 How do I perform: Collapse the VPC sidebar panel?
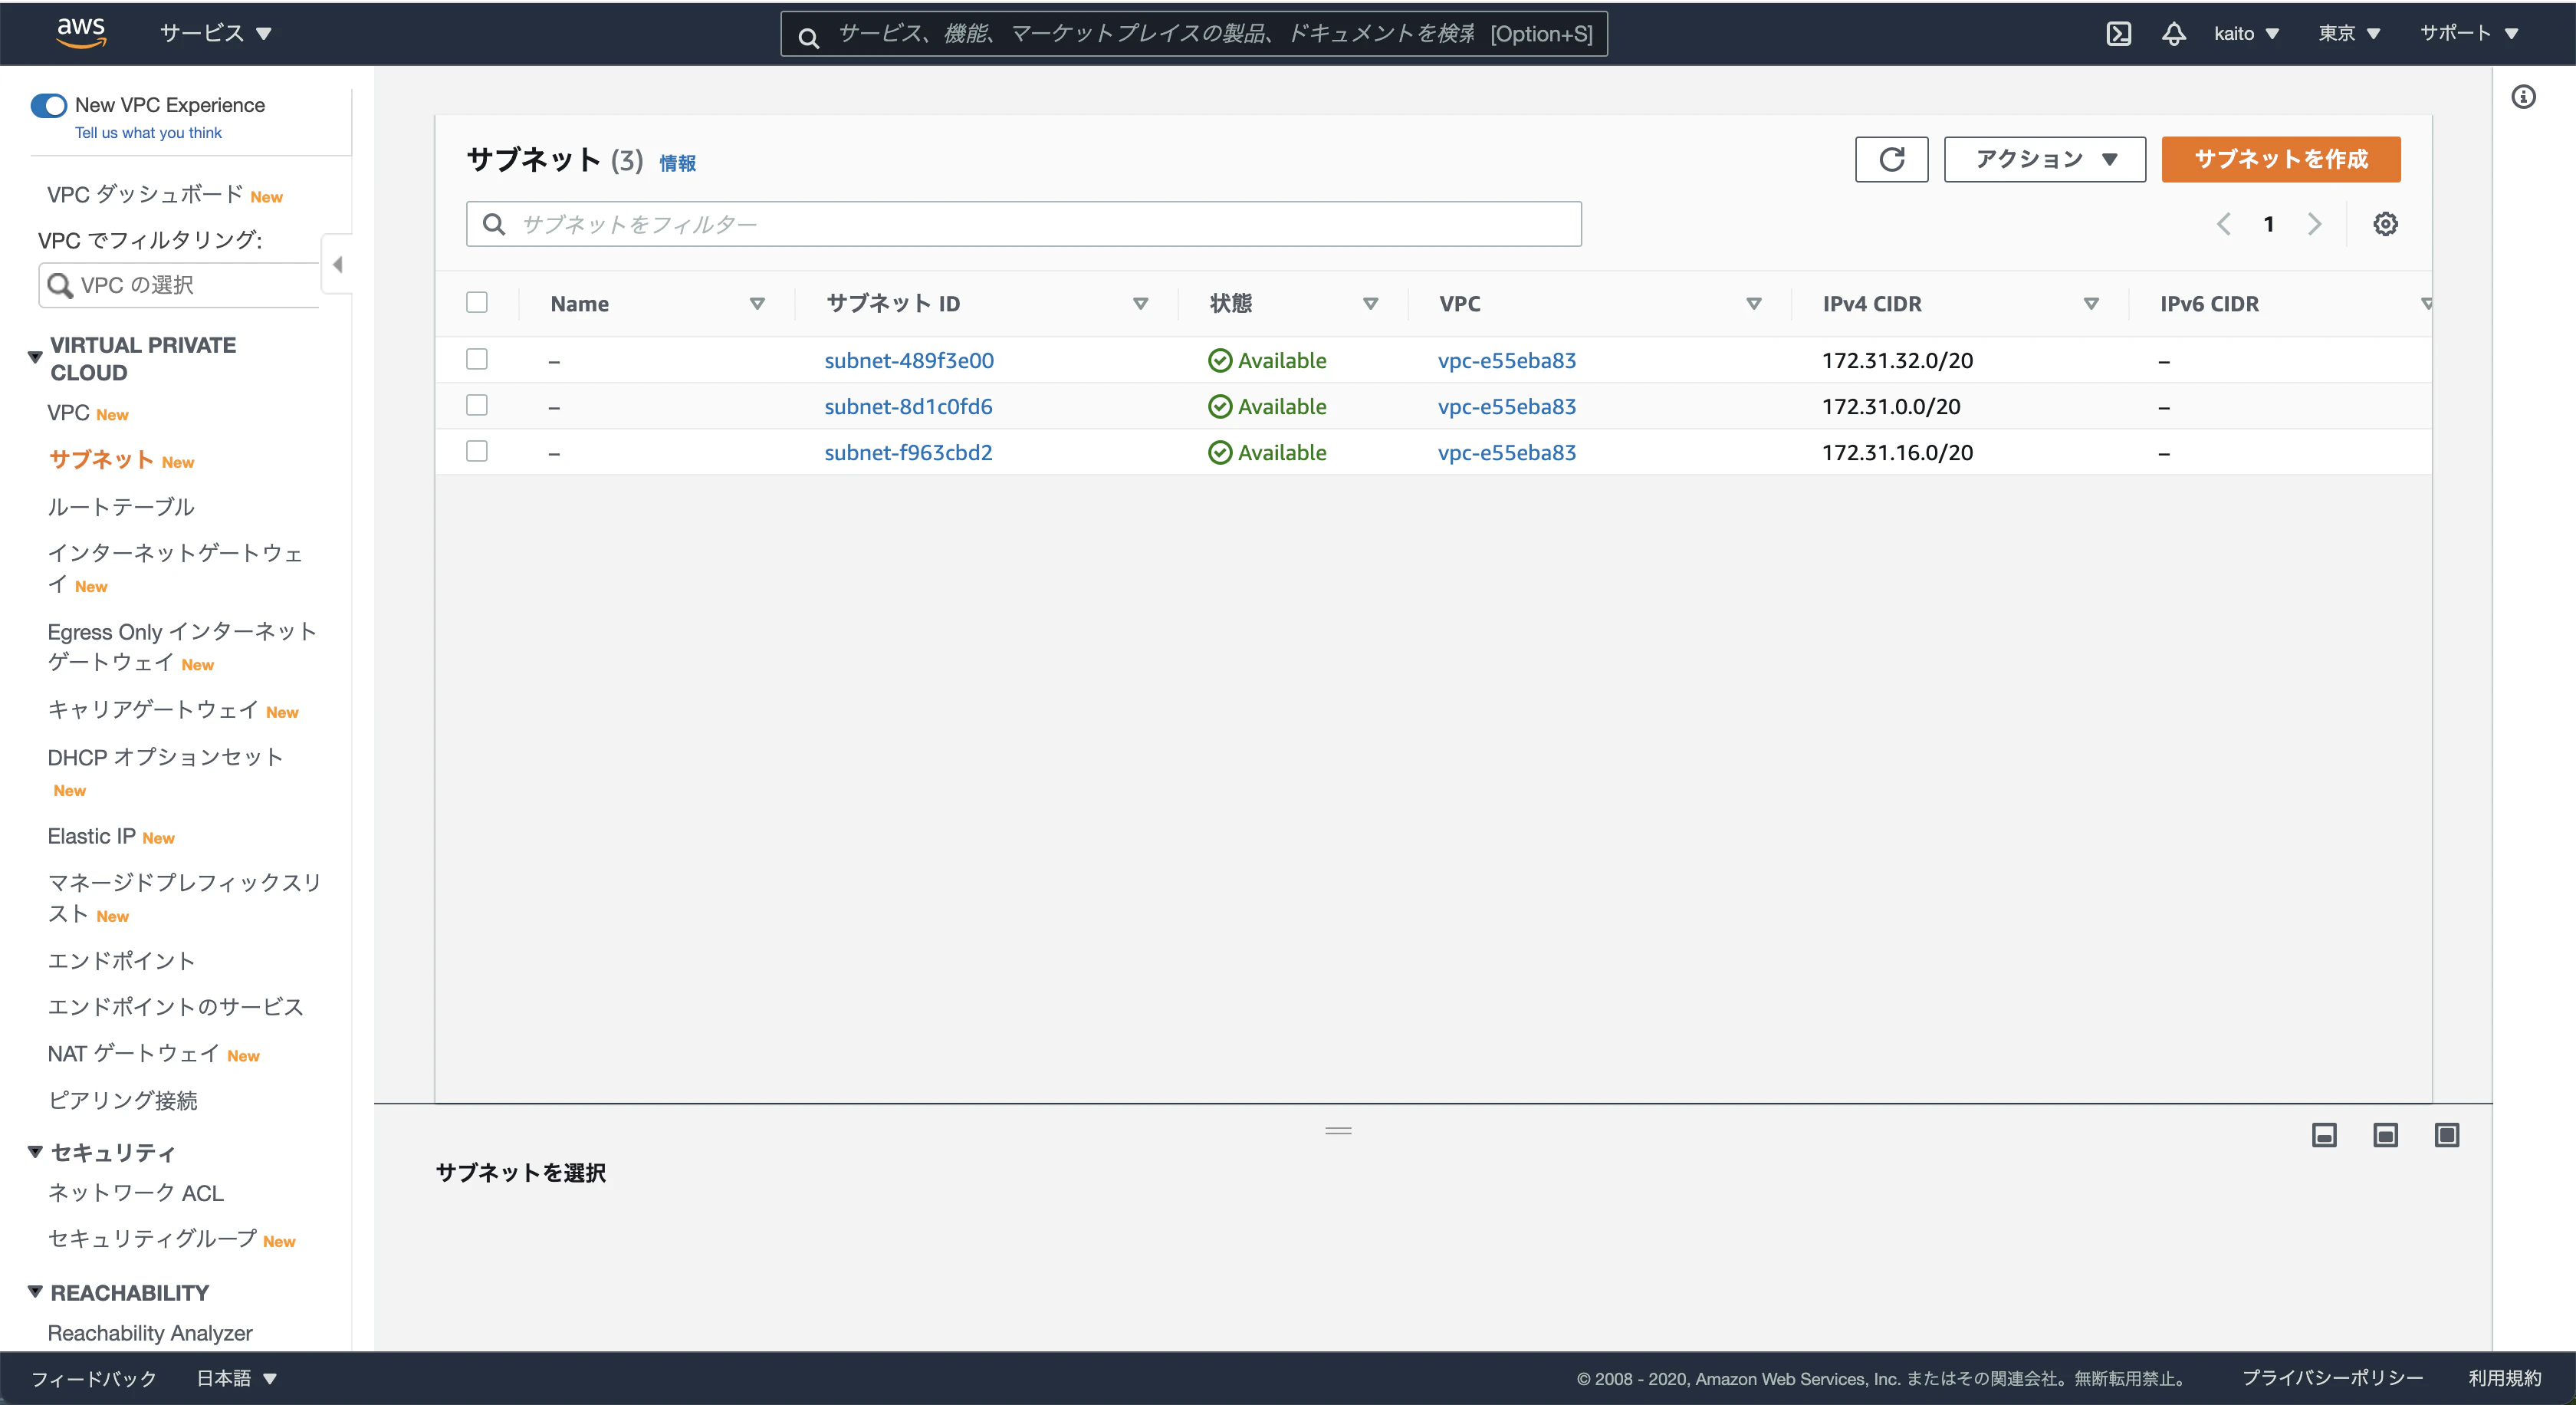click(337, 264)
